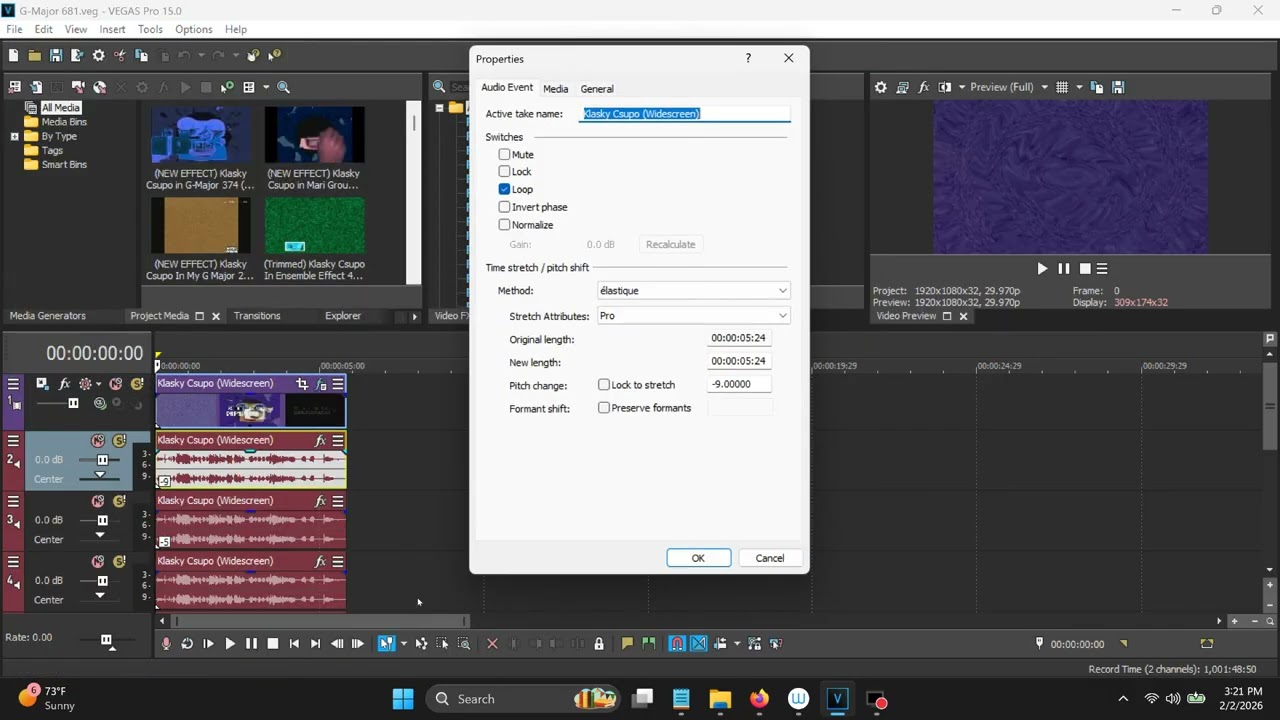The width and height of the screenshot is (1280, 720).
Task: Click the Windows Start button on taskbar
Action: [x=403, y=699]
